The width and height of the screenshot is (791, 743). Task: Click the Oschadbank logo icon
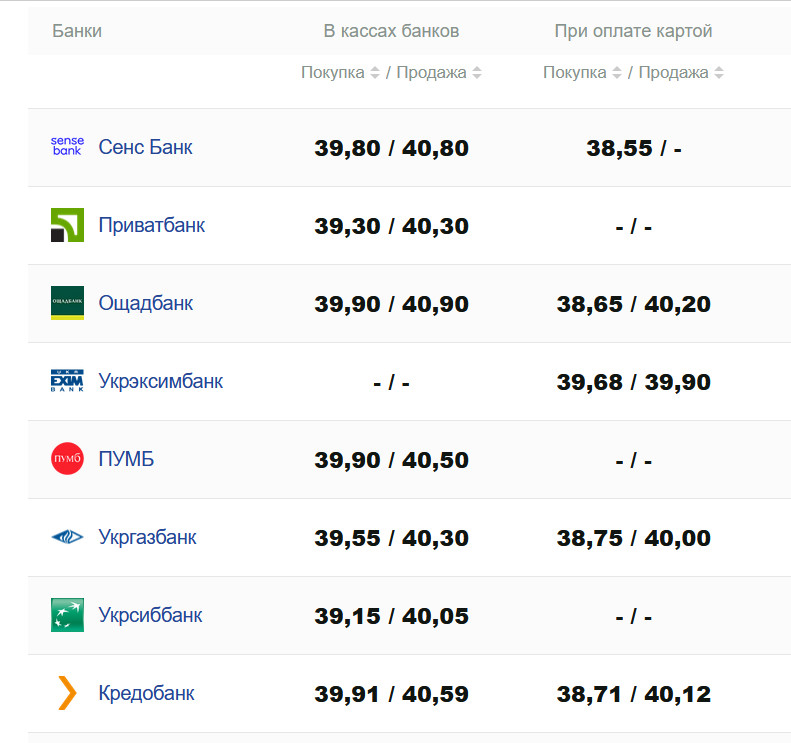click(67, 303)
